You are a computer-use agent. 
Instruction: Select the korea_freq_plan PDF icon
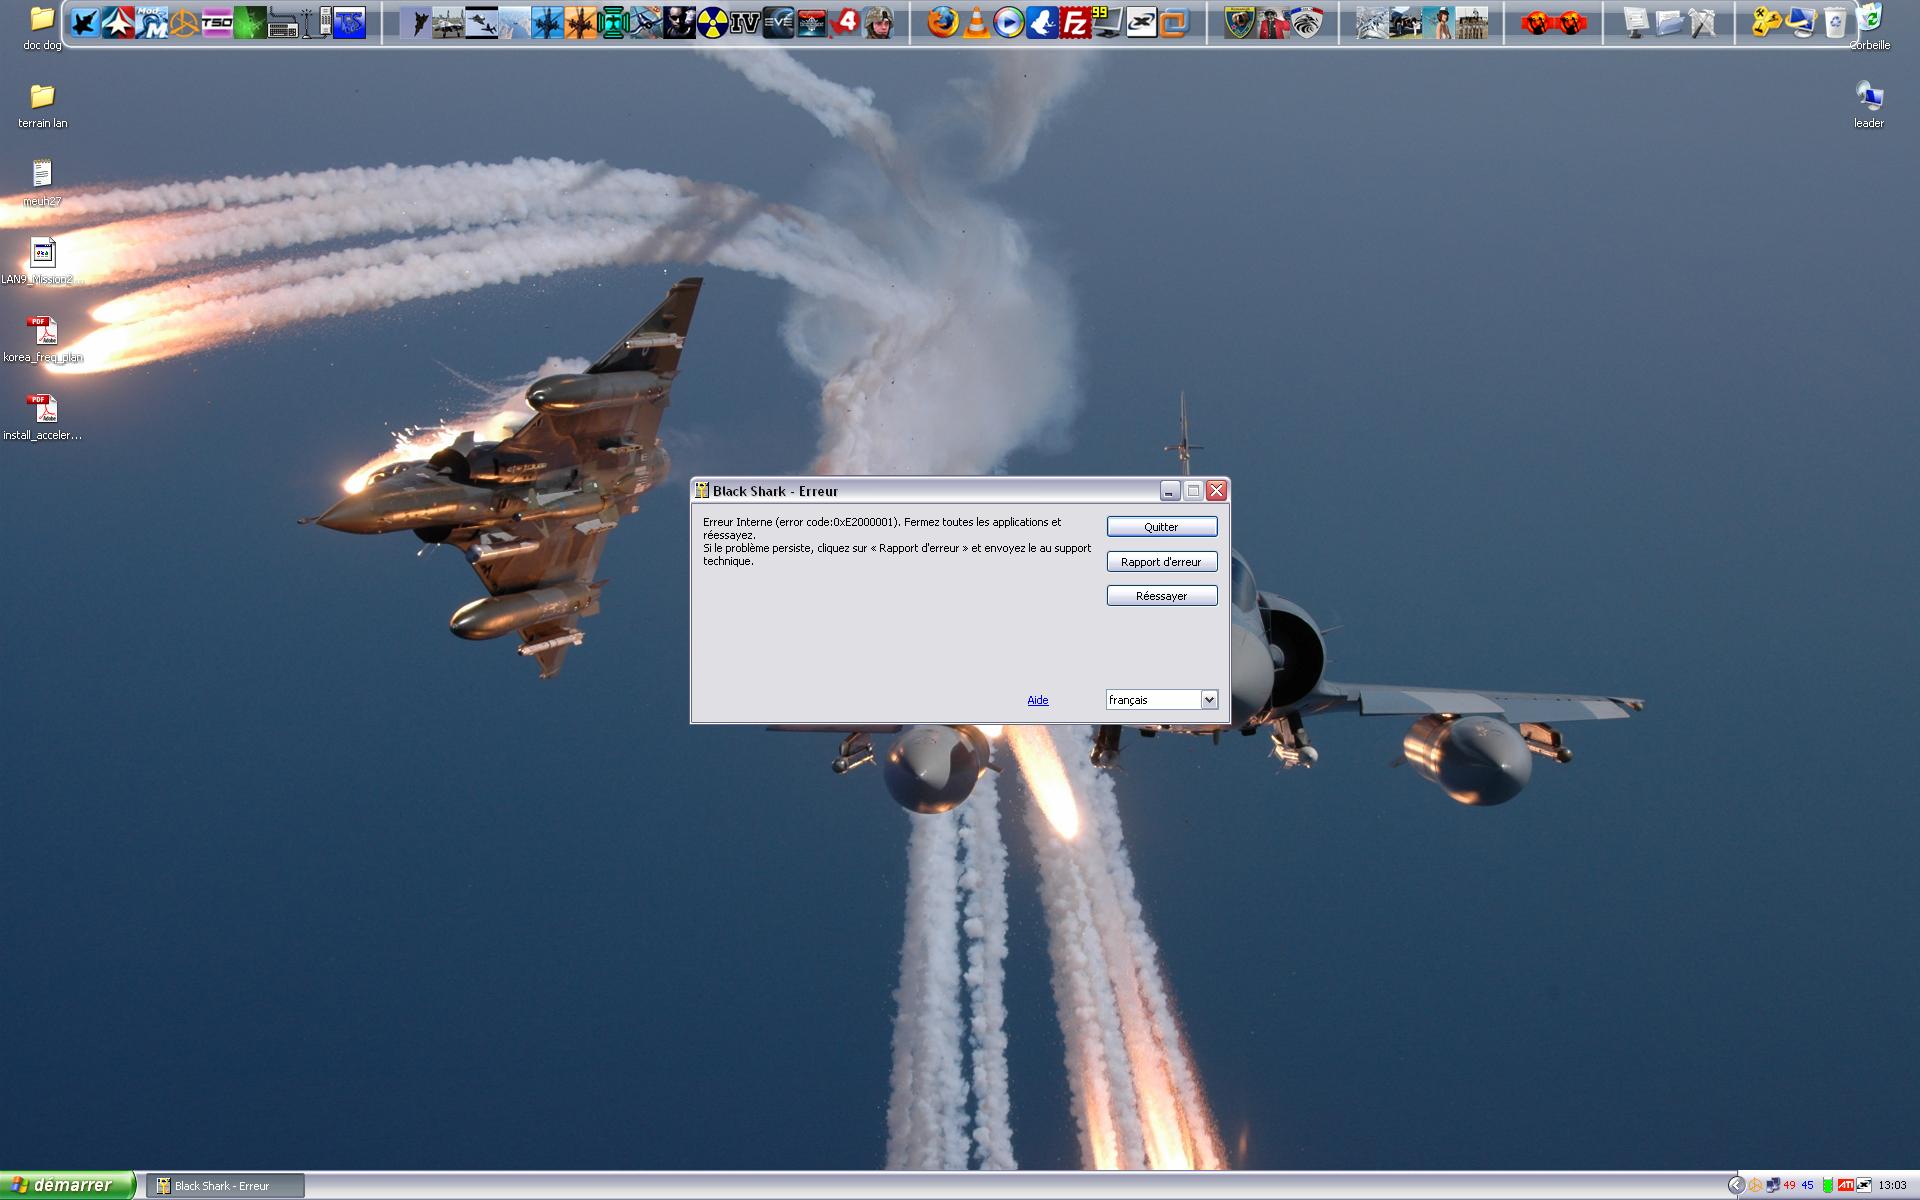[42, 339]
